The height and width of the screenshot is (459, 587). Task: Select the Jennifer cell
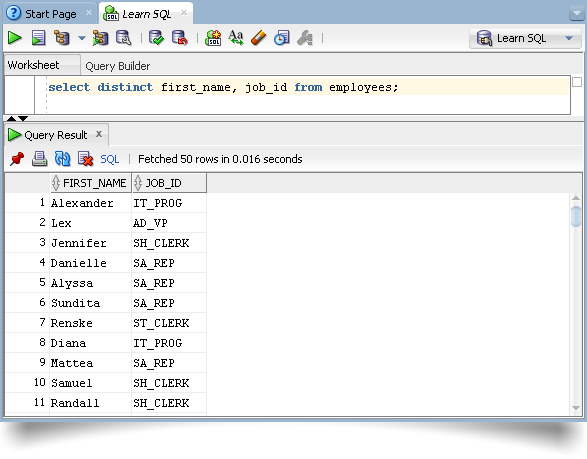90,243
